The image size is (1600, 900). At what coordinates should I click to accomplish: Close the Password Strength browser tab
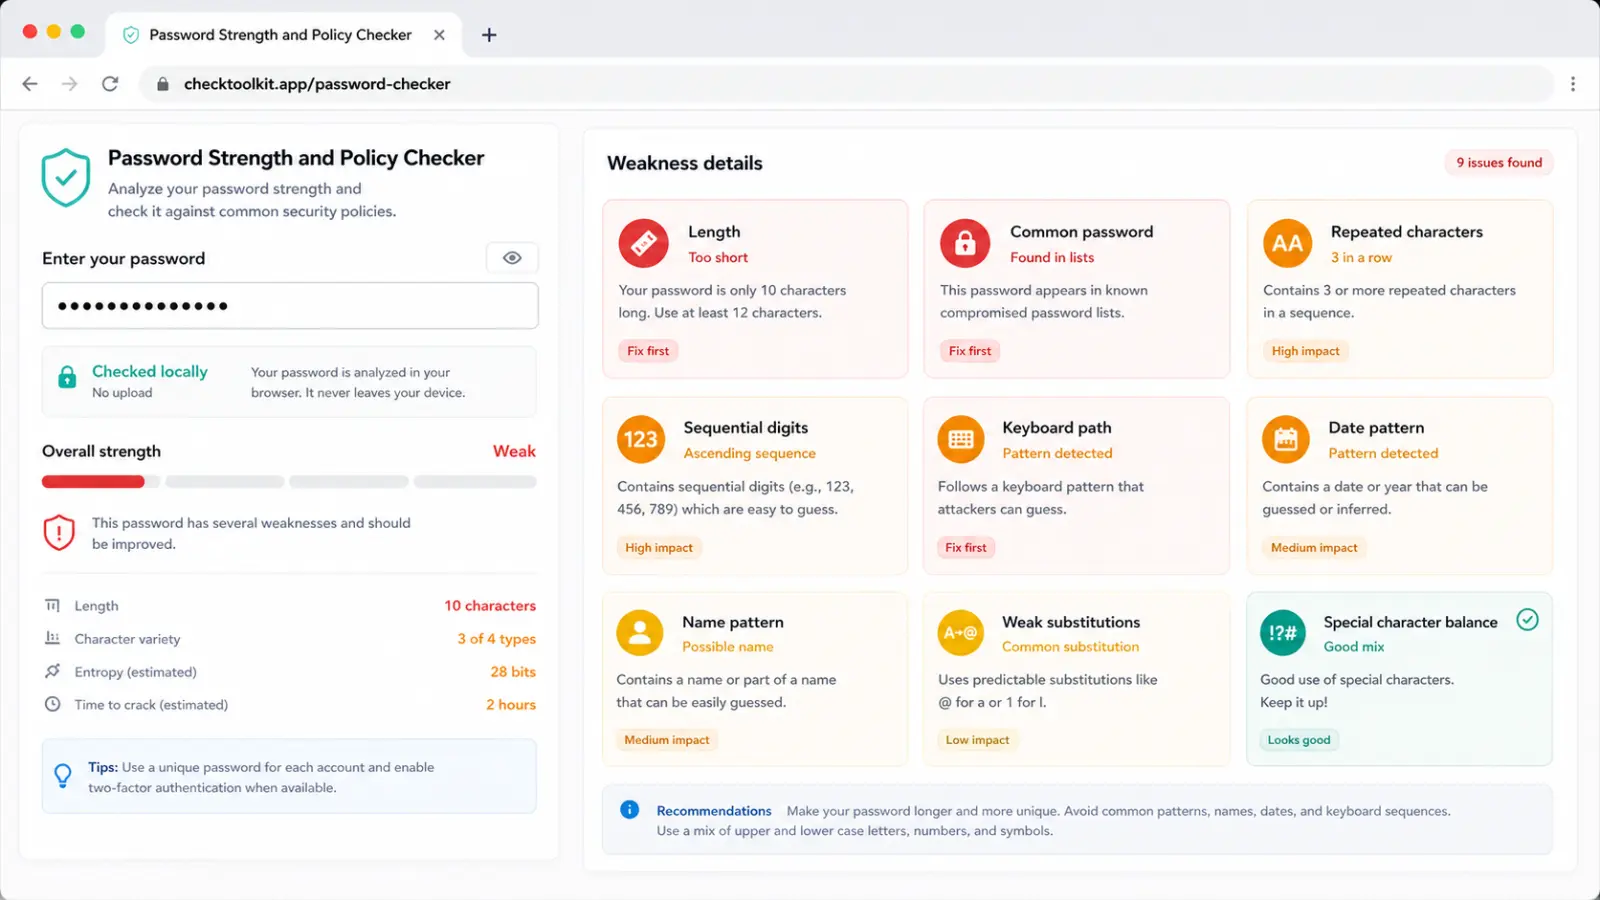[439, 35]
